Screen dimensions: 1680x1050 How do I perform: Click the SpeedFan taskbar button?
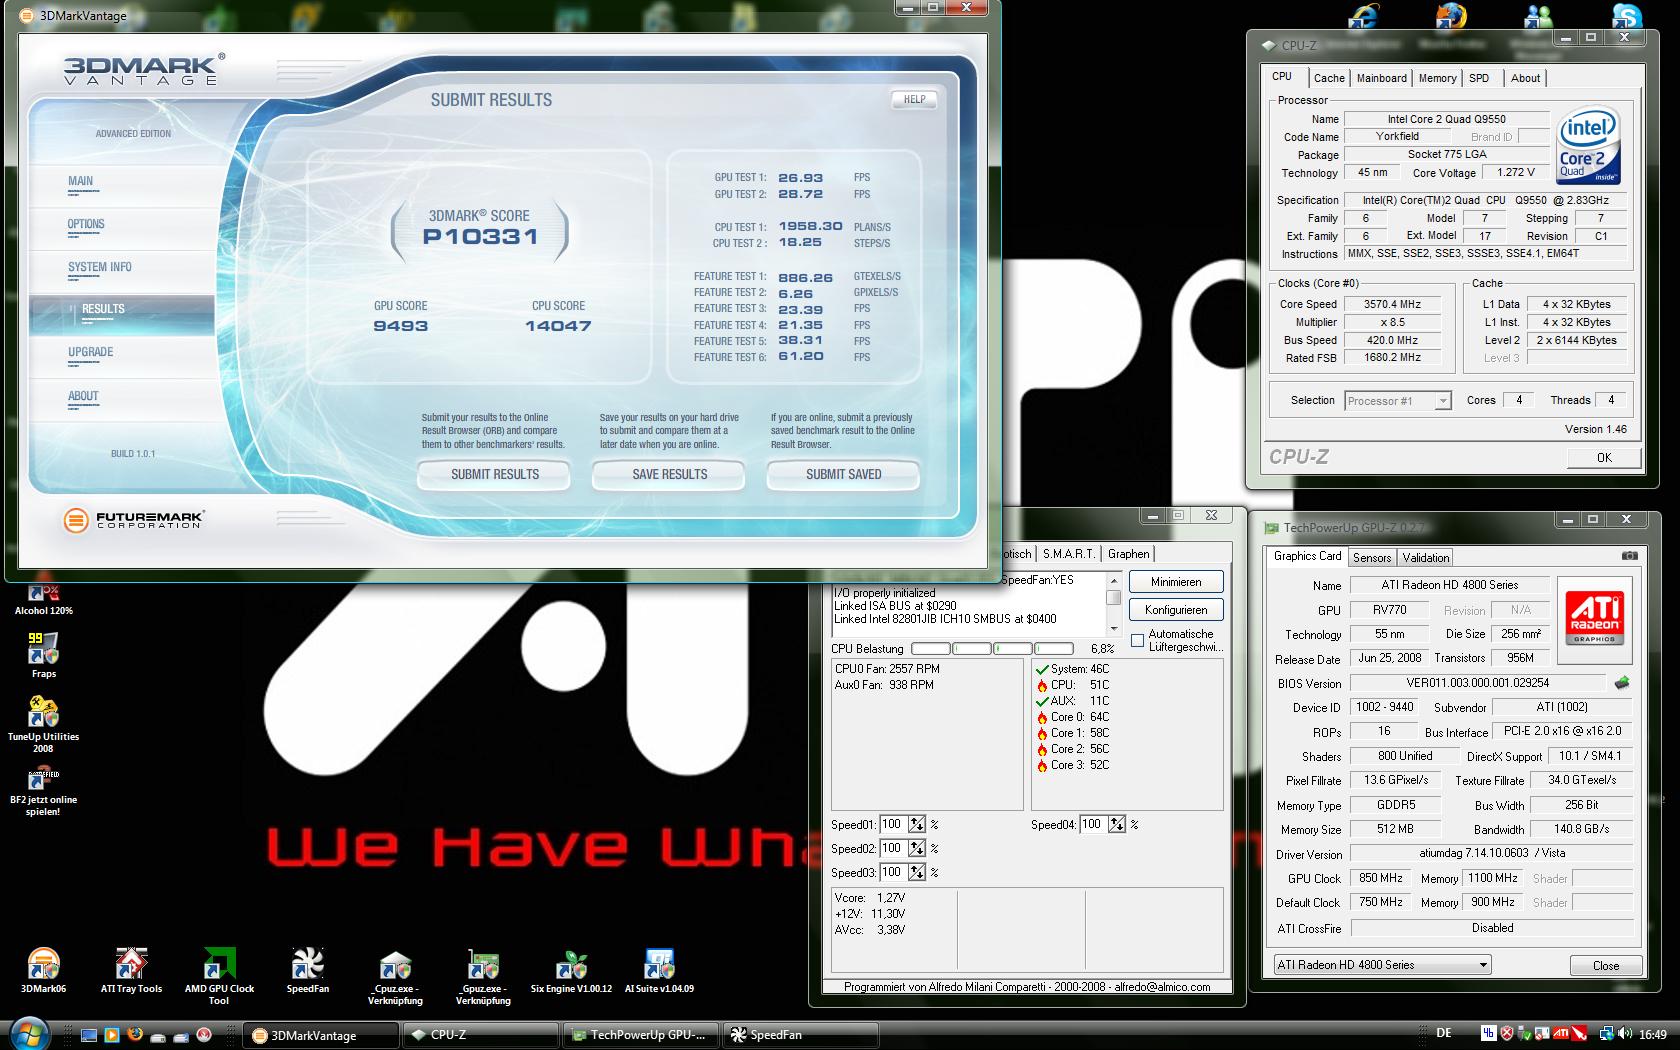coord(802,1035)
